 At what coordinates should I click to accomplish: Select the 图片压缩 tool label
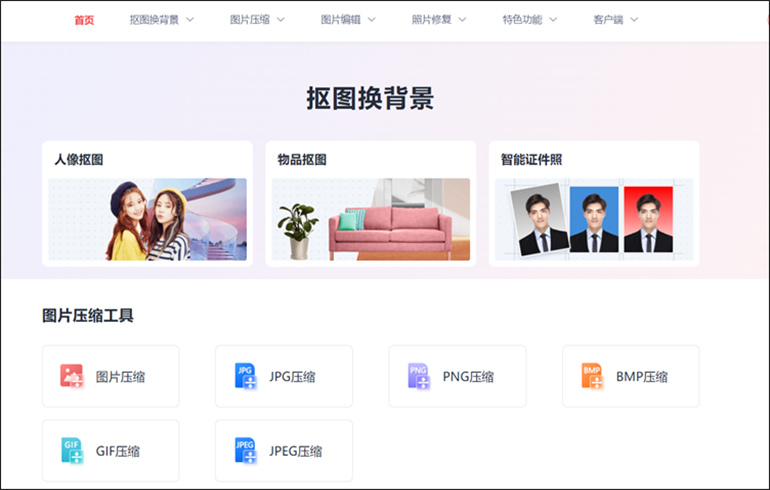click(120, 377)
